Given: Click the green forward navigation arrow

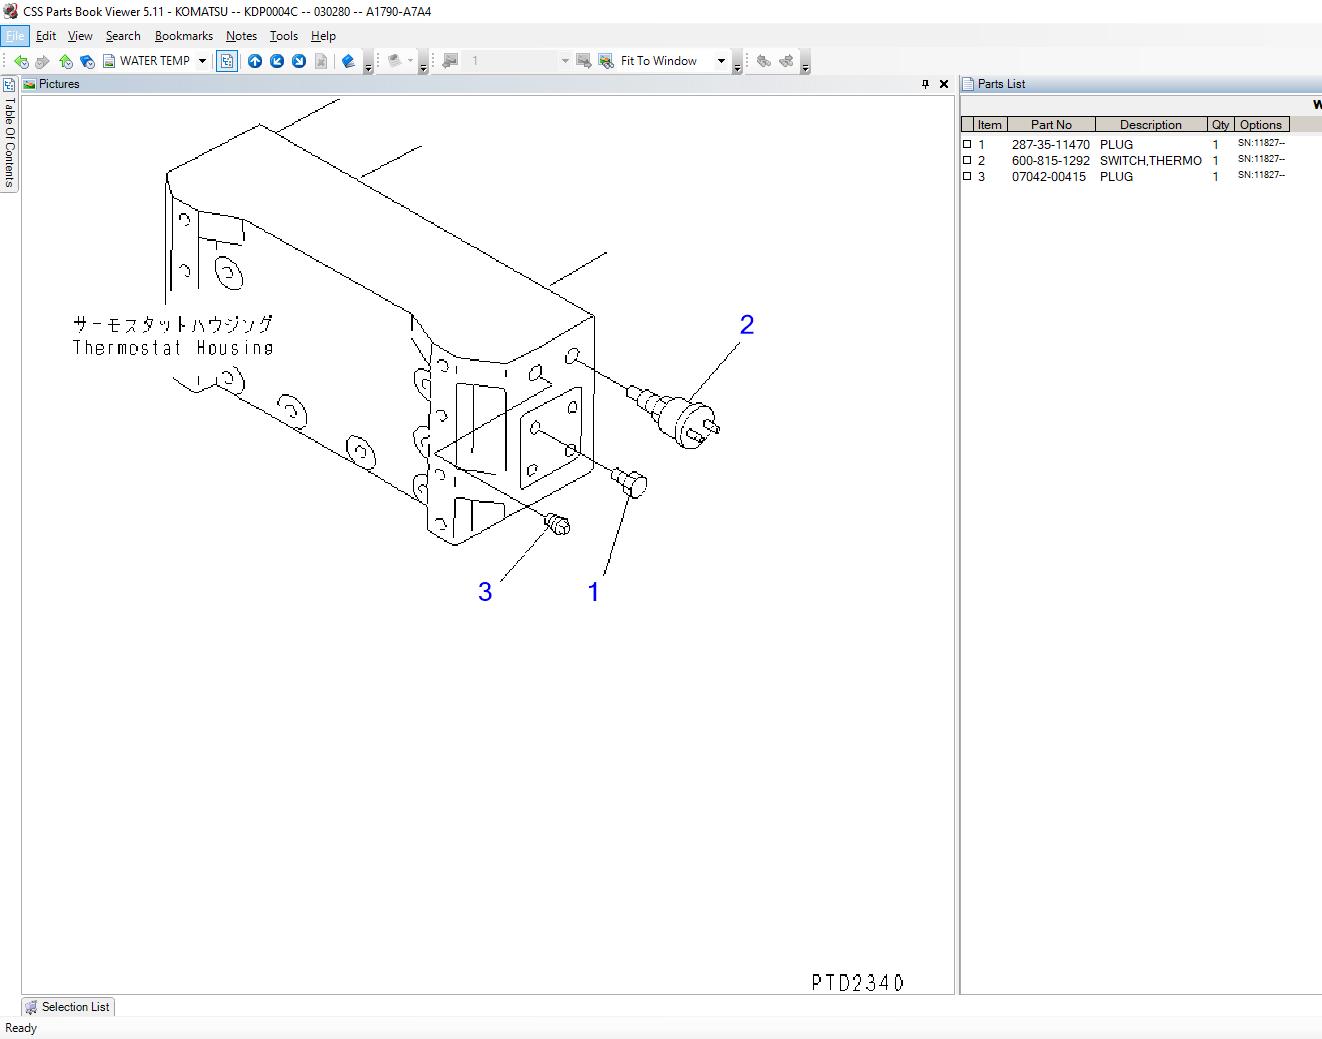Looking at the screenshot, I should coord(40,61).
